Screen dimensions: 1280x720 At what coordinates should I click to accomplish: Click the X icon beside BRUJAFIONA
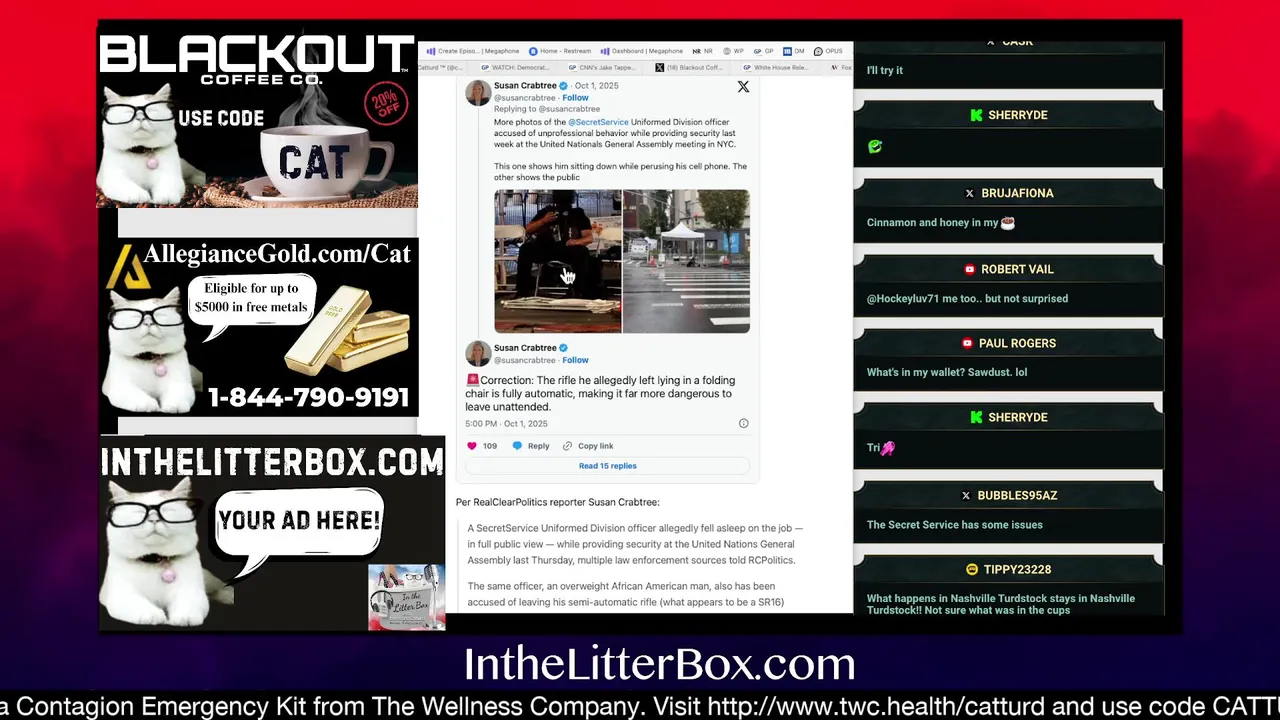(x=969, y=193)
